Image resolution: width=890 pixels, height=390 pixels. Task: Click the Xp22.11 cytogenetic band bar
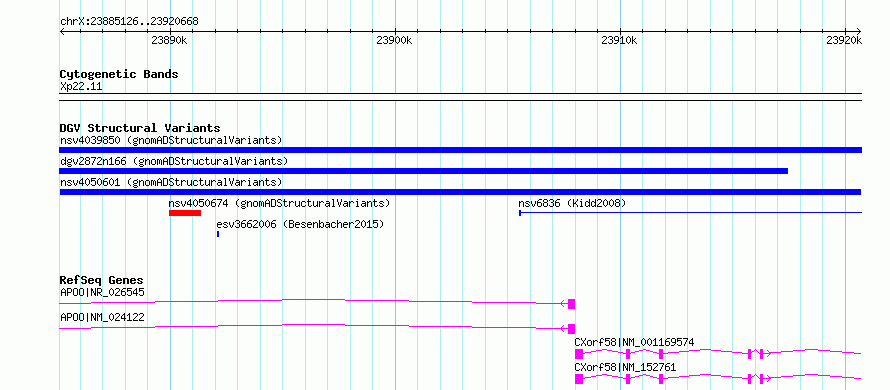point(460,97)
